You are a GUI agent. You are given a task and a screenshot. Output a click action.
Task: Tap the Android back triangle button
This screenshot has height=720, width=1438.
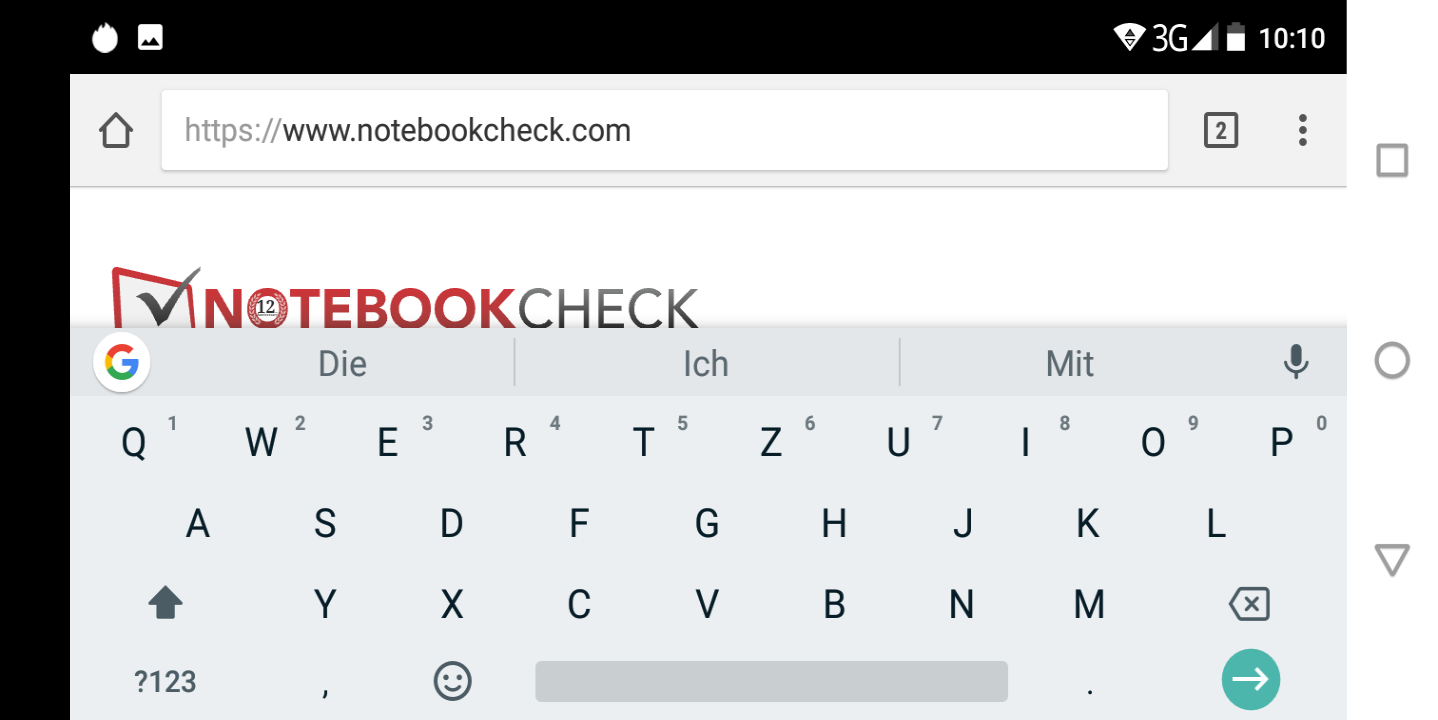tap(1392, 560)
